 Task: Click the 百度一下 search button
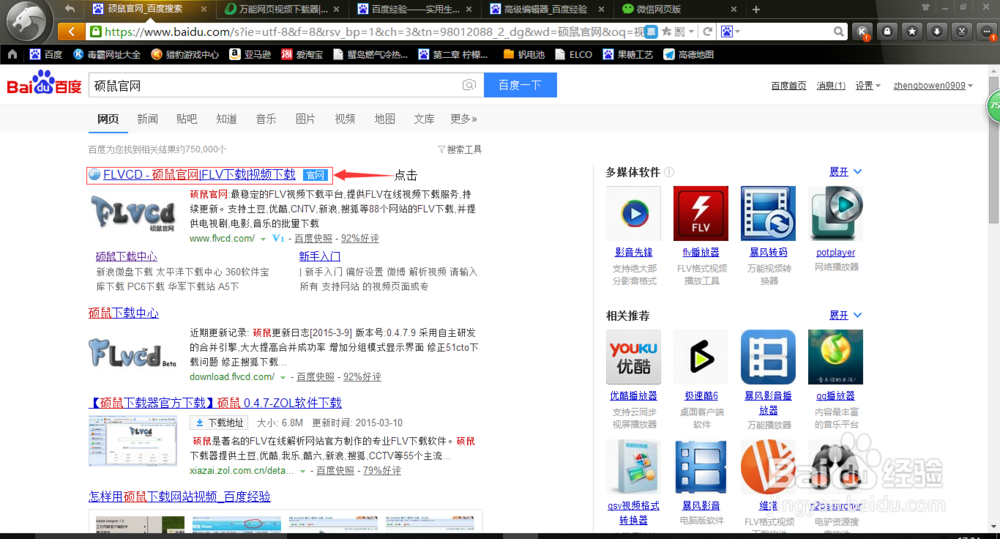point(520,85)
